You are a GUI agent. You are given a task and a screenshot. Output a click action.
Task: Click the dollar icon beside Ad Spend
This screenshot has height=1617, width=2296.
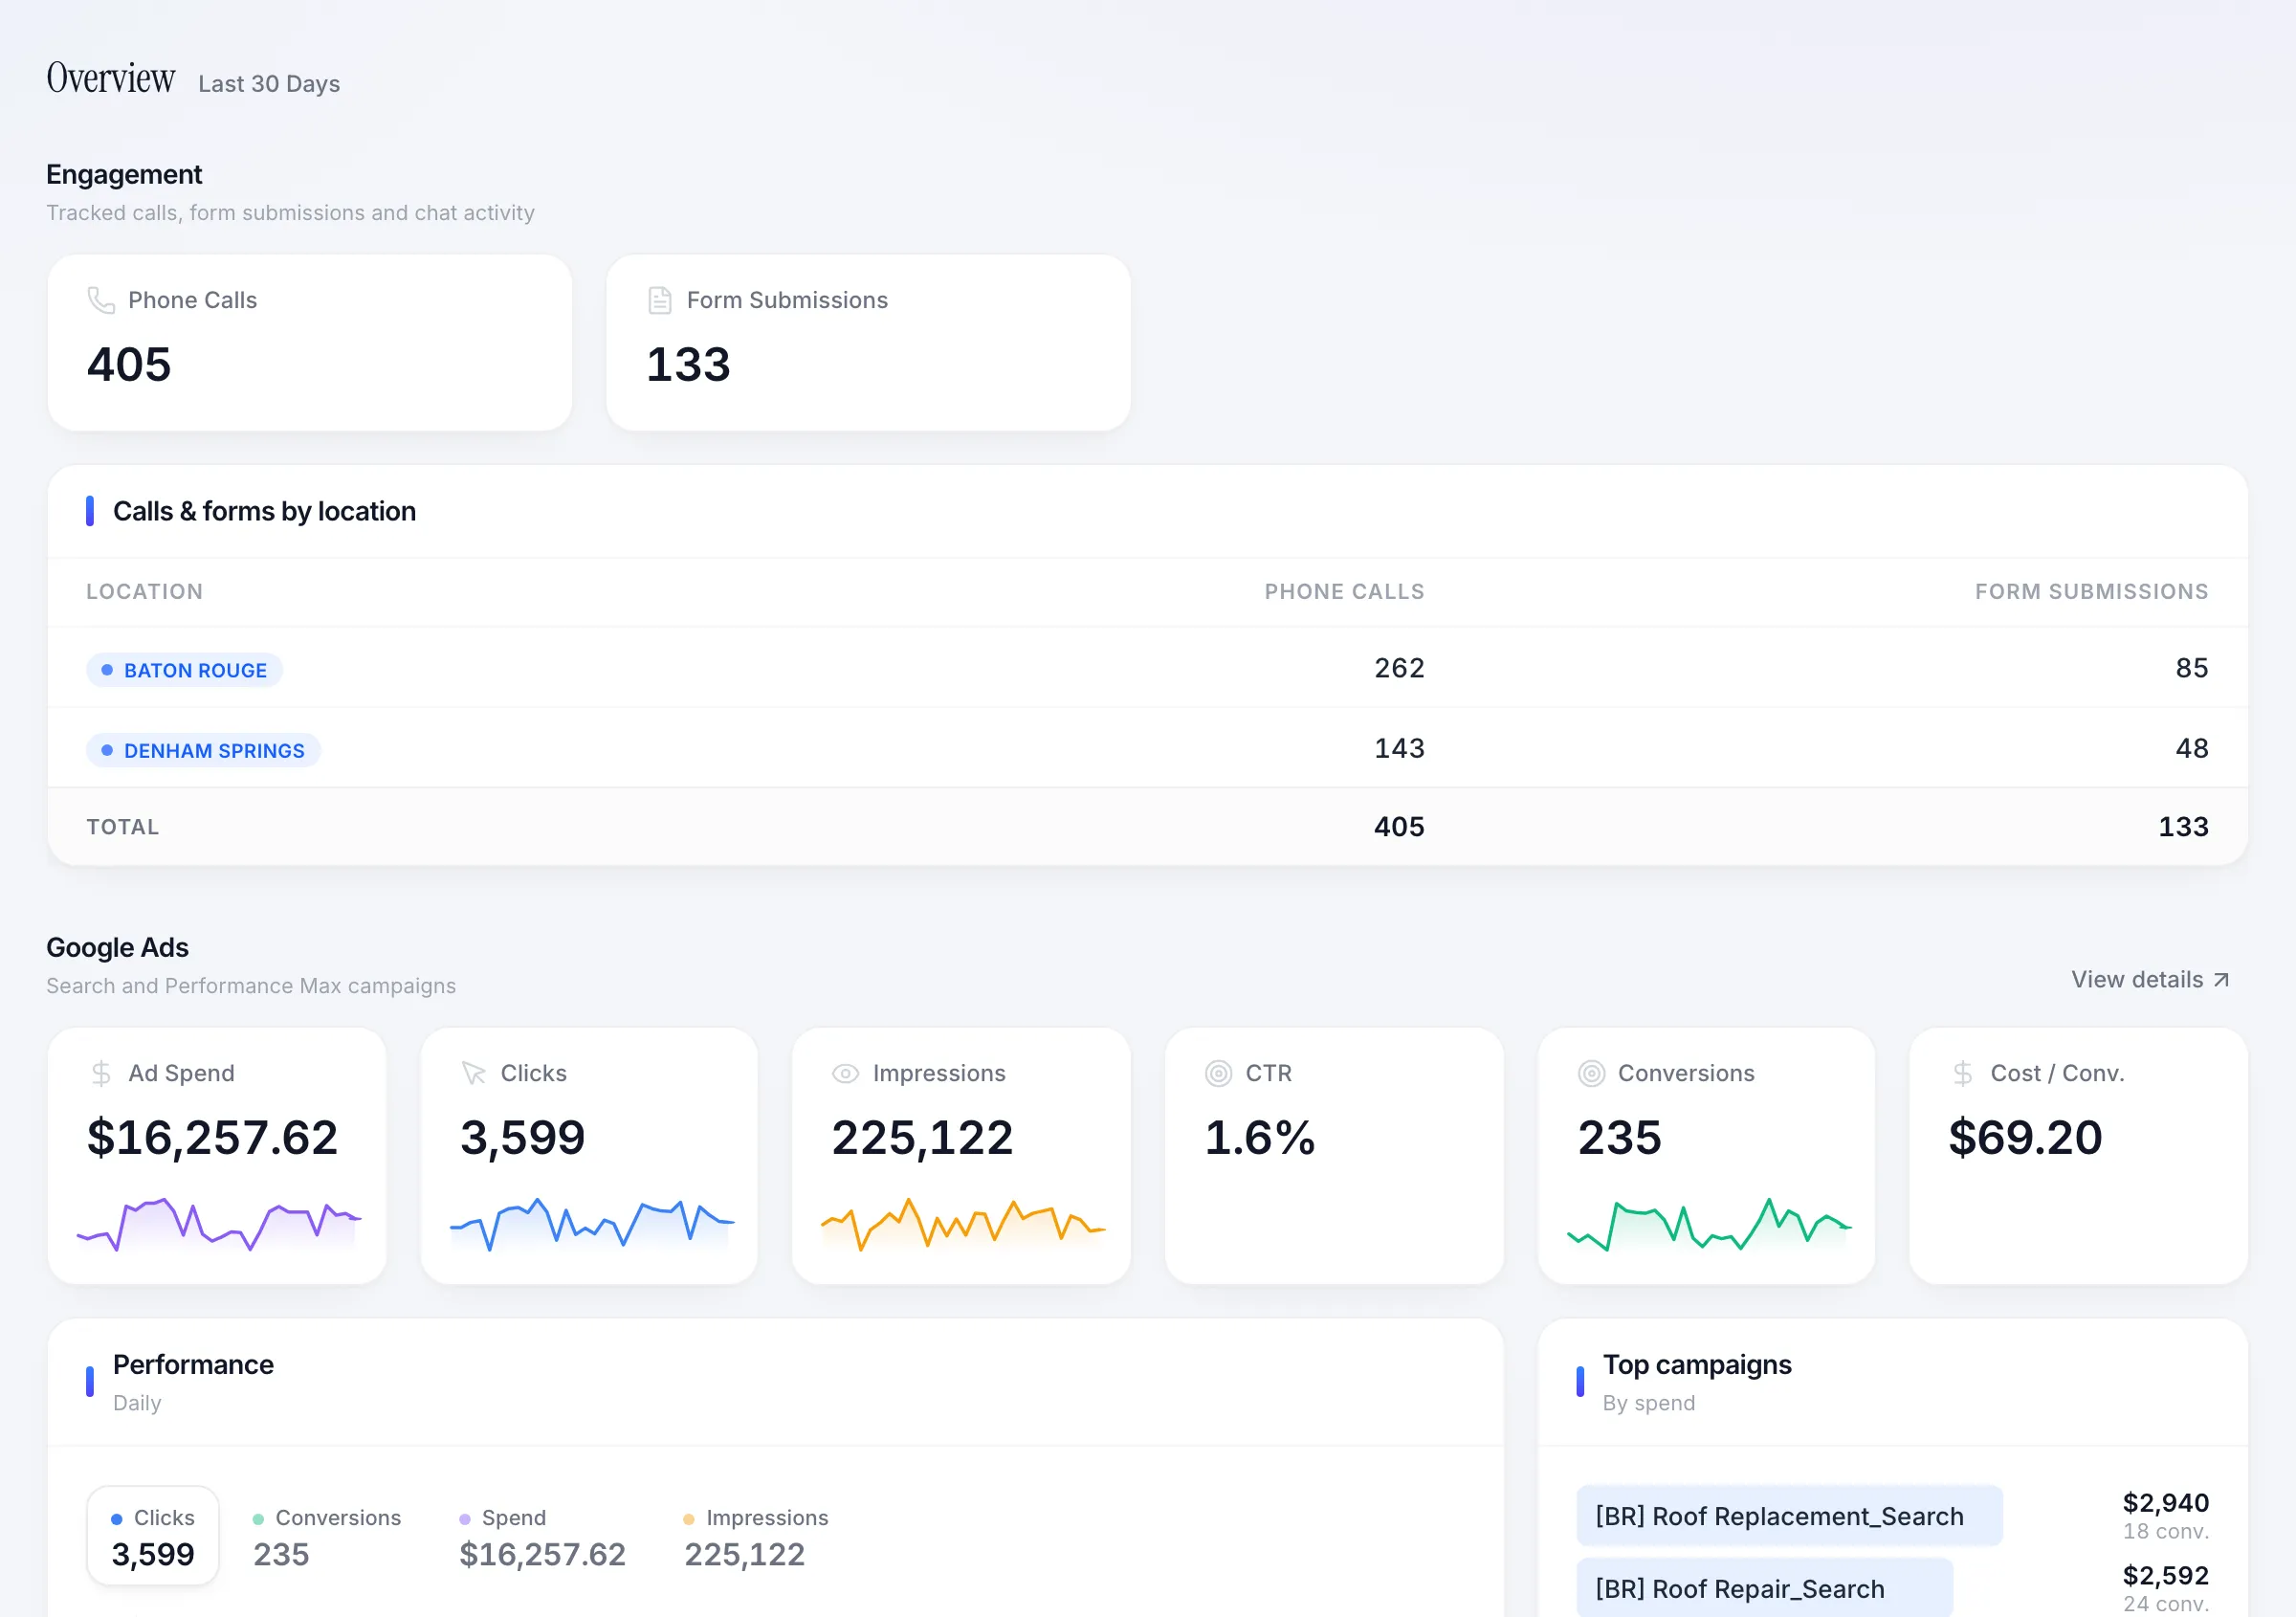pos(101,1073)
